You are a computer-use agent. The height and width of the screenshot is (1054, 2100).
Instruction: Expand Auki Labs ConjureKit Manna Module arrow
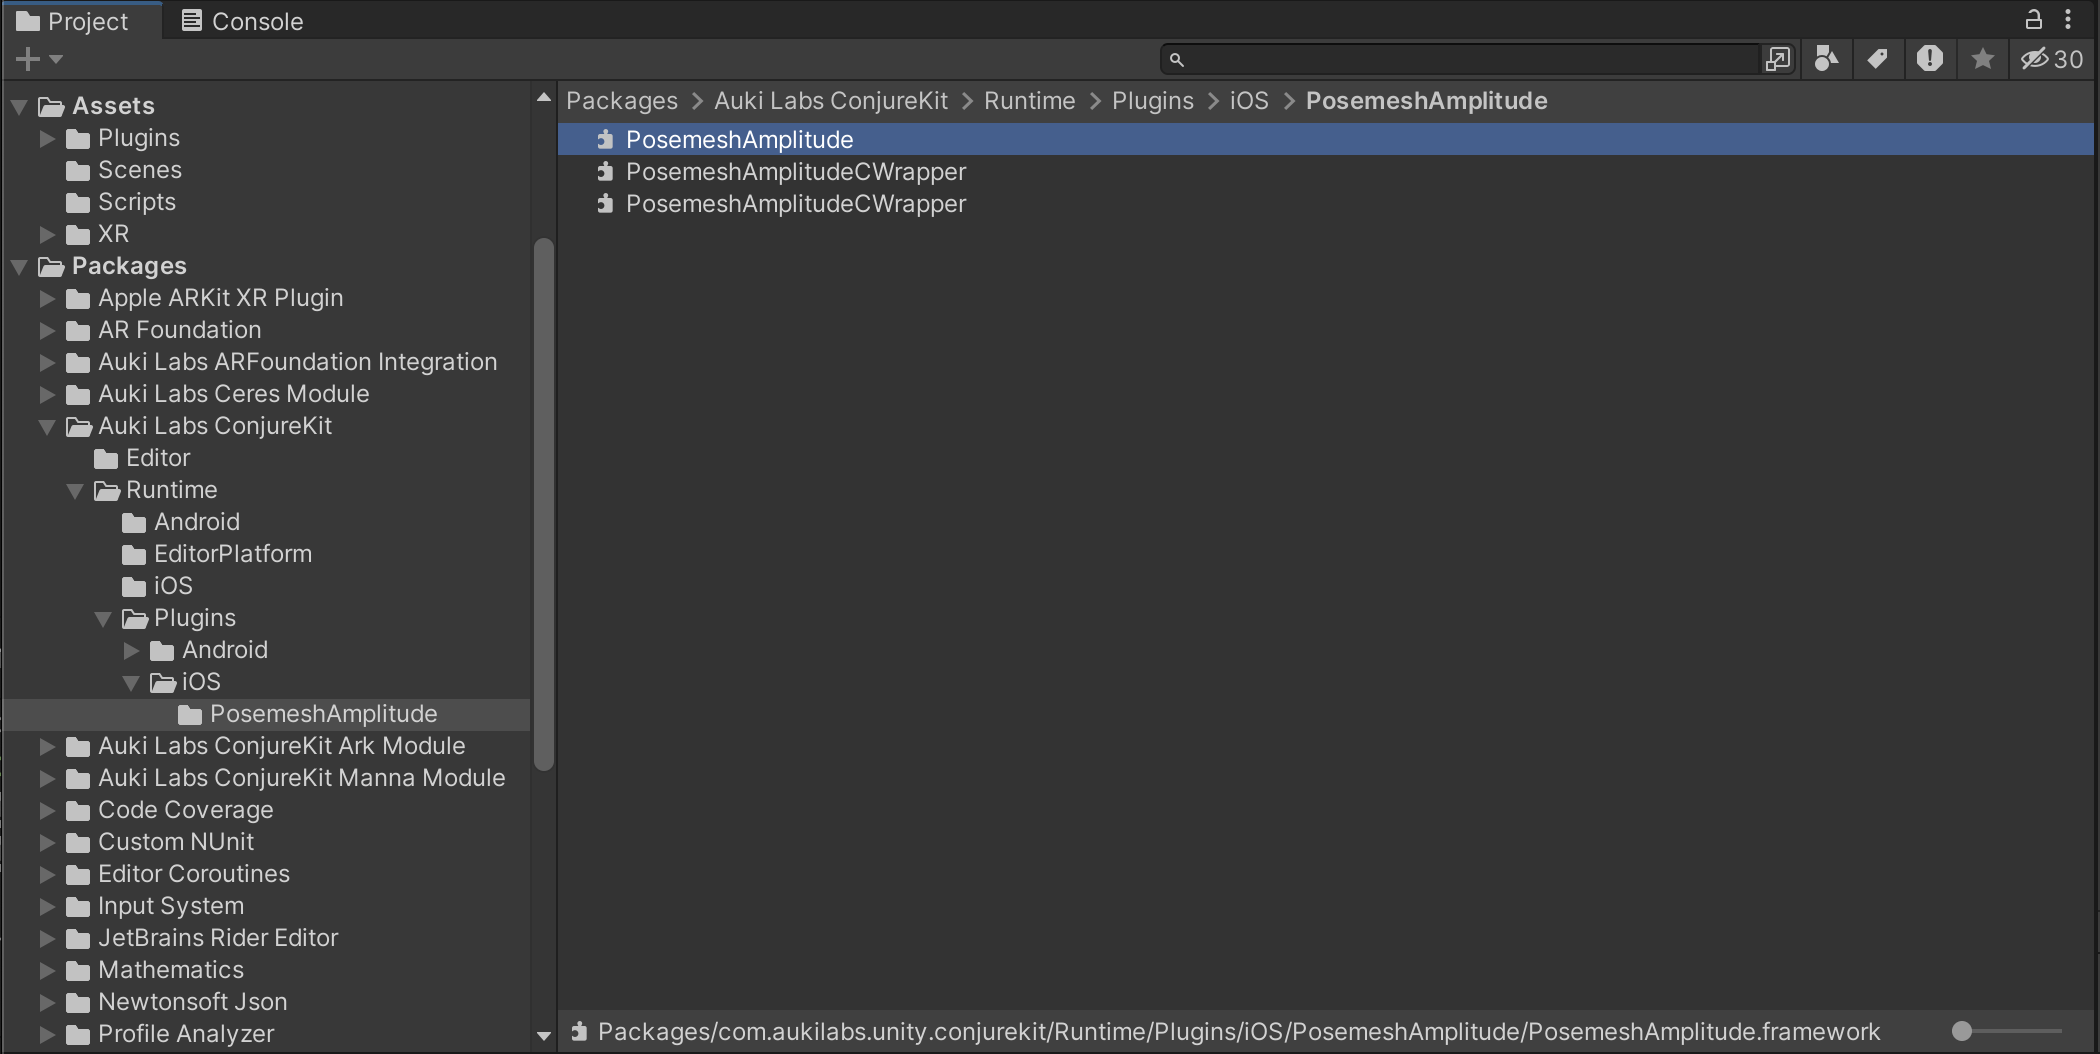tap(47, 779)
